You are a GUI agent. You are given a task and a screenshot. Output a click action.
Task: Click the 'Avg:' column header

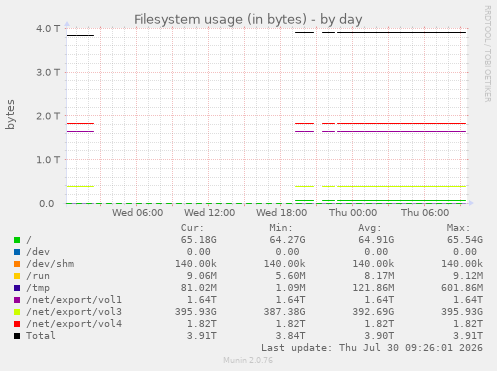click(x=370, y=228)
